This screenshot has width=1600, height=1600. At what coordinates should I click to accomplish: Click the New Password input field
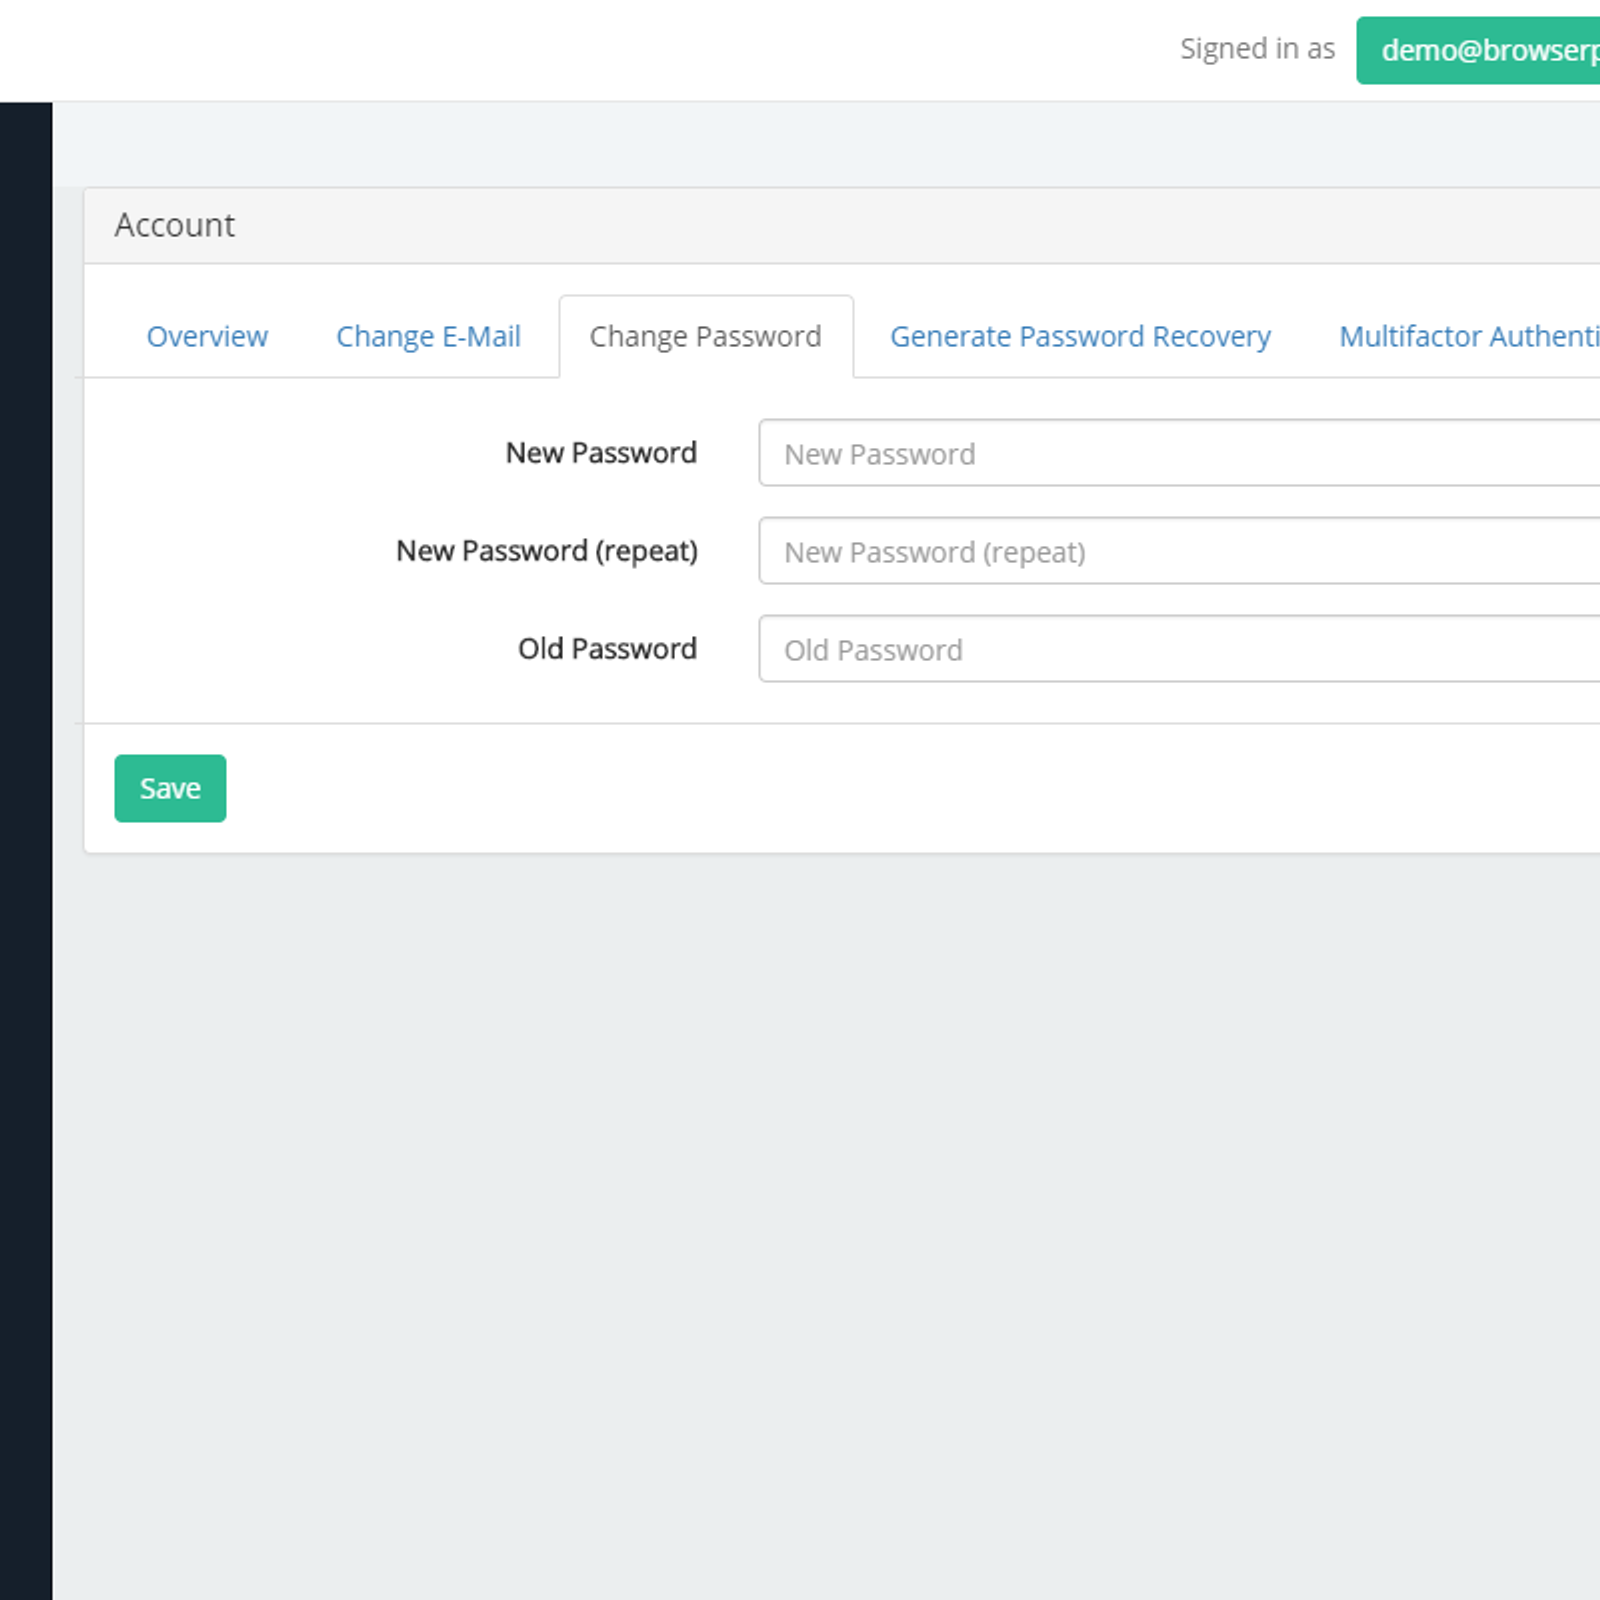1180,453
